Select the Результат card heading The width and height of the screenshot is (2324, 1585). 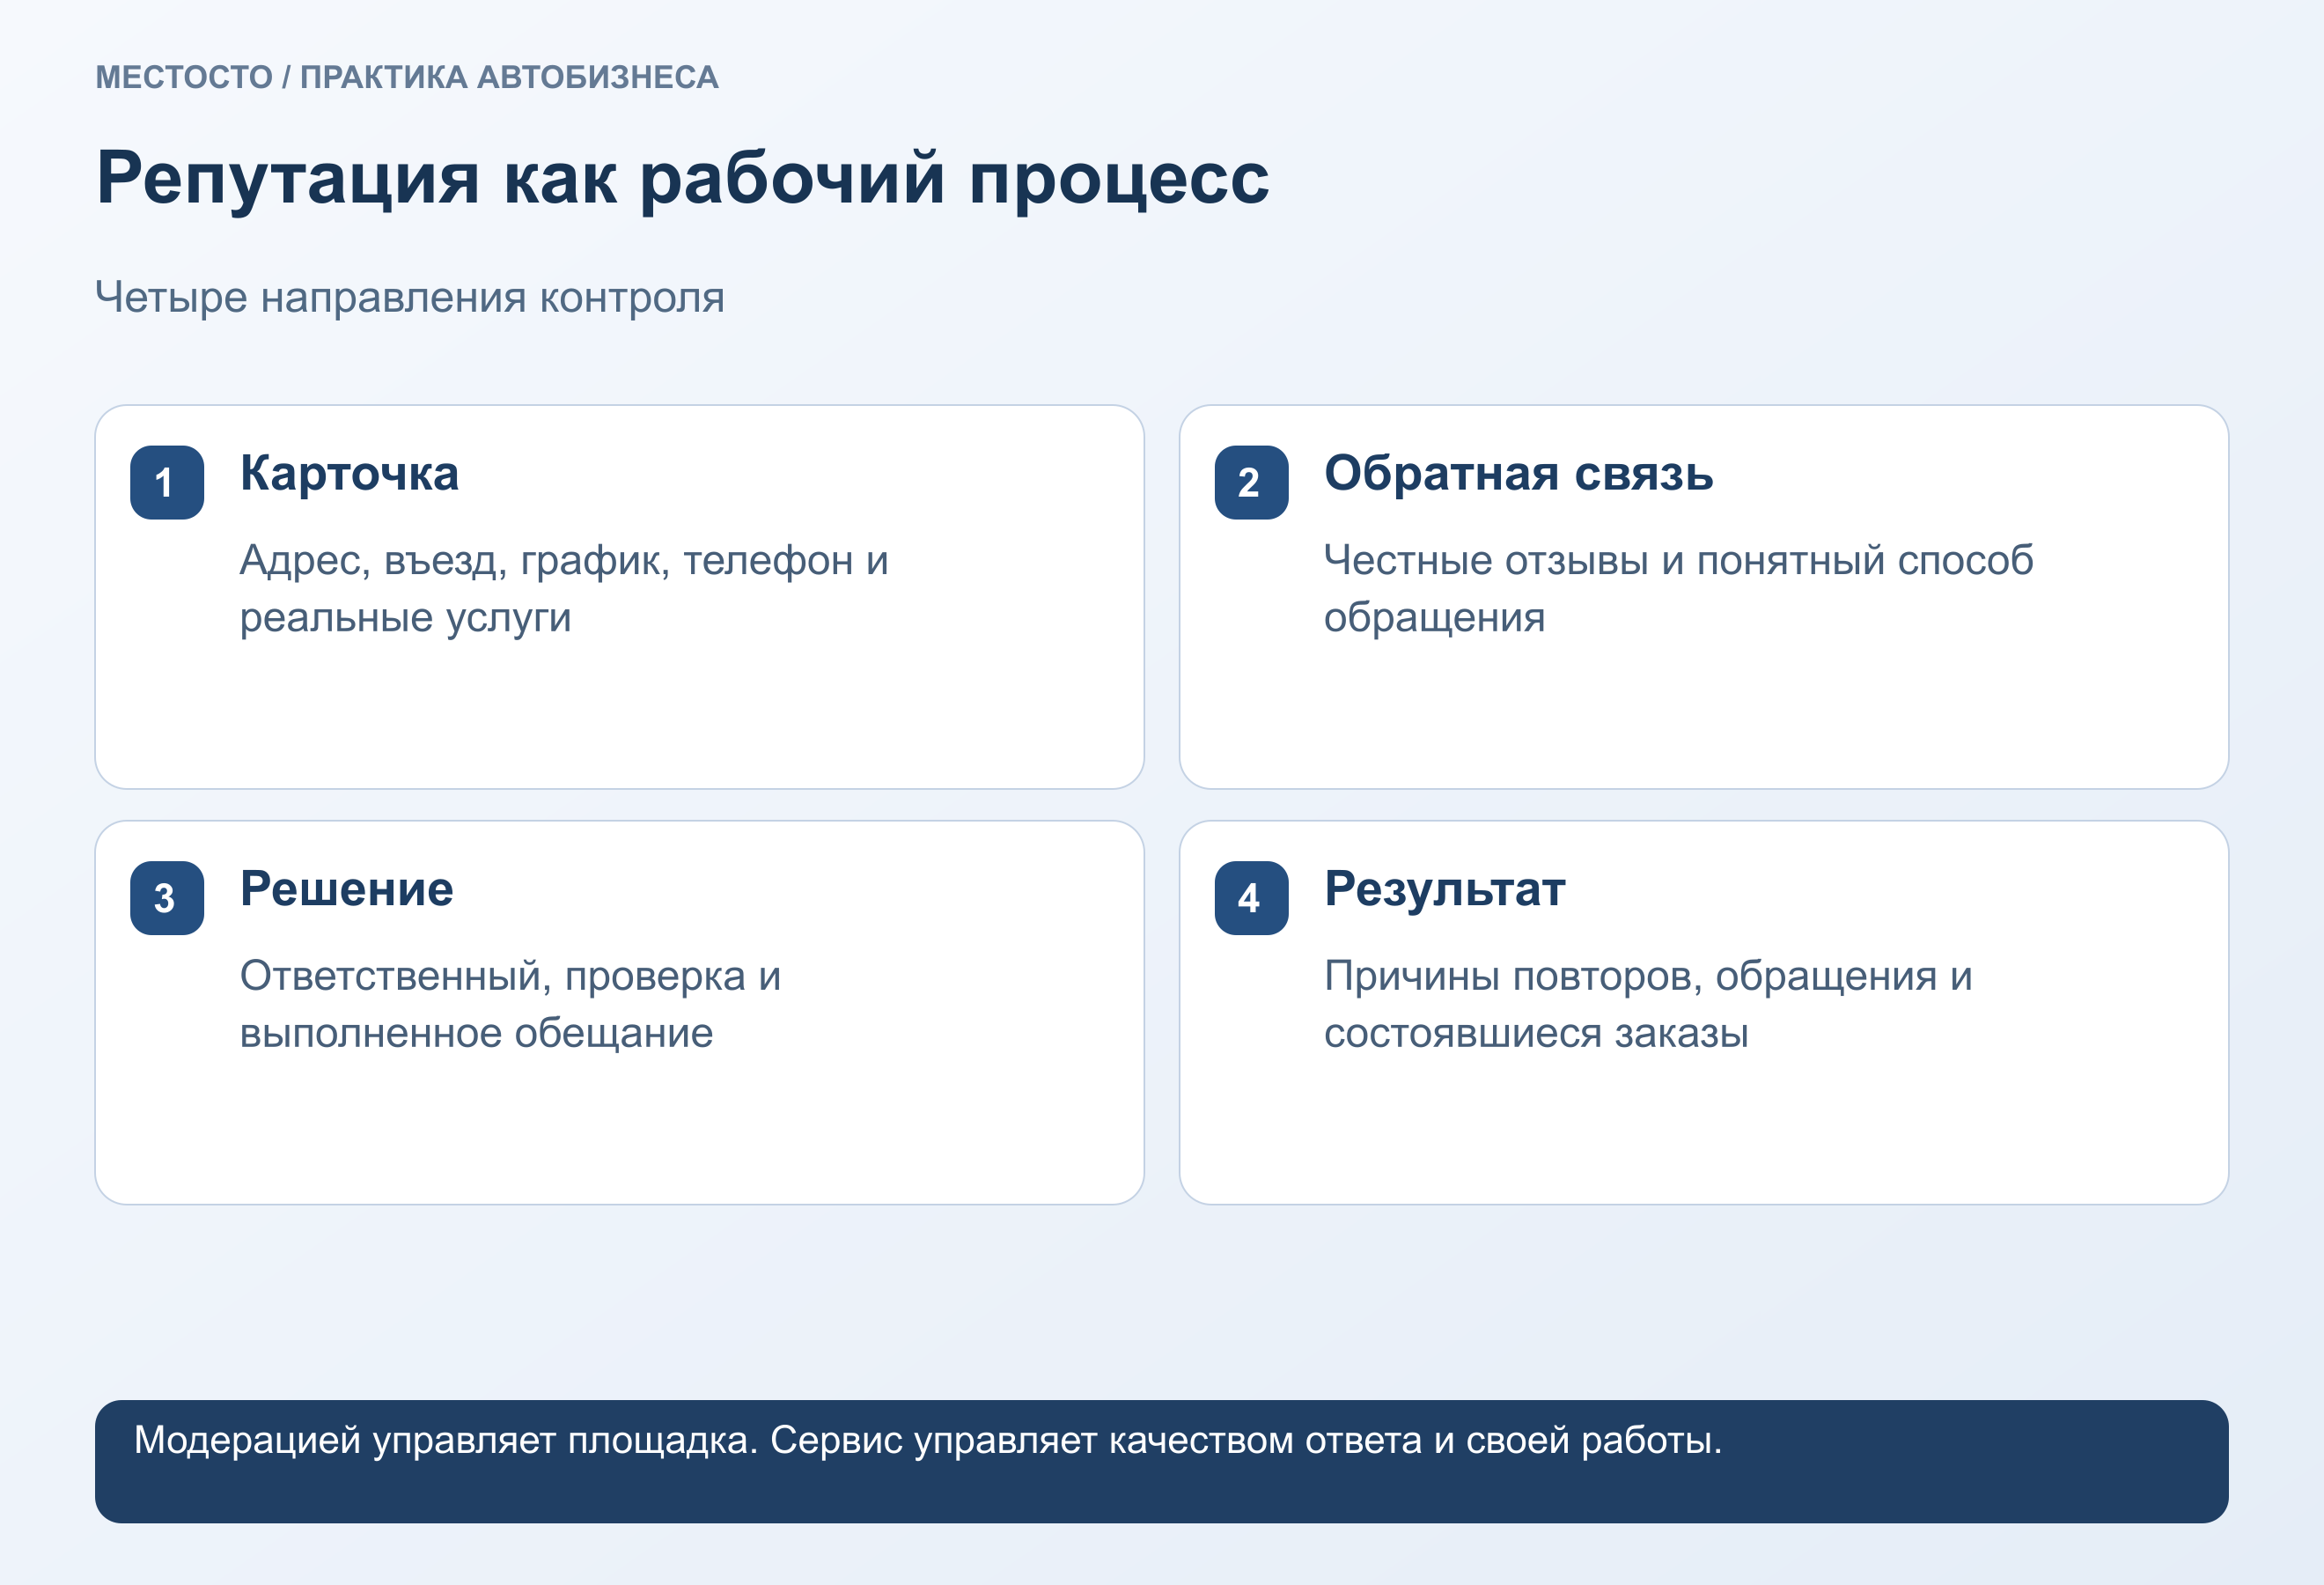[x=1444, y=890]
